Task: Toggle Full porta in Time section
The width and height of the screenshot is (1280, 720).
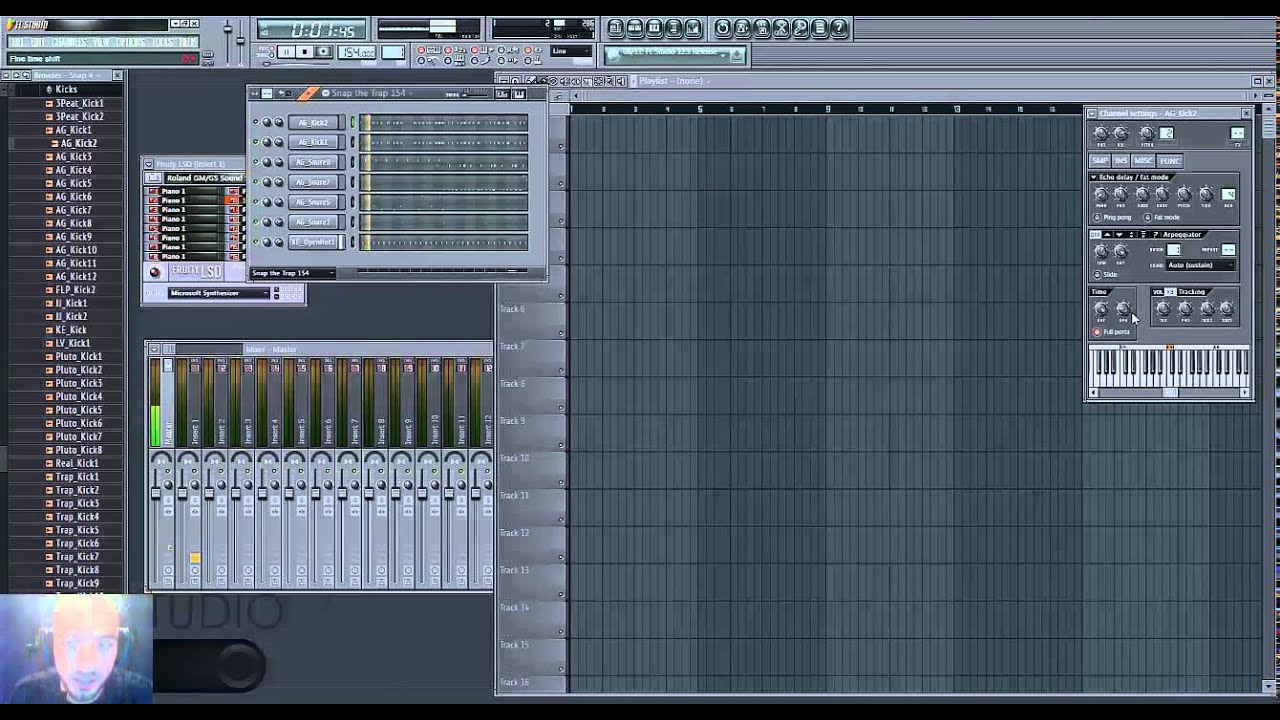Action: pyautogui.click(x=1096, y=331)
